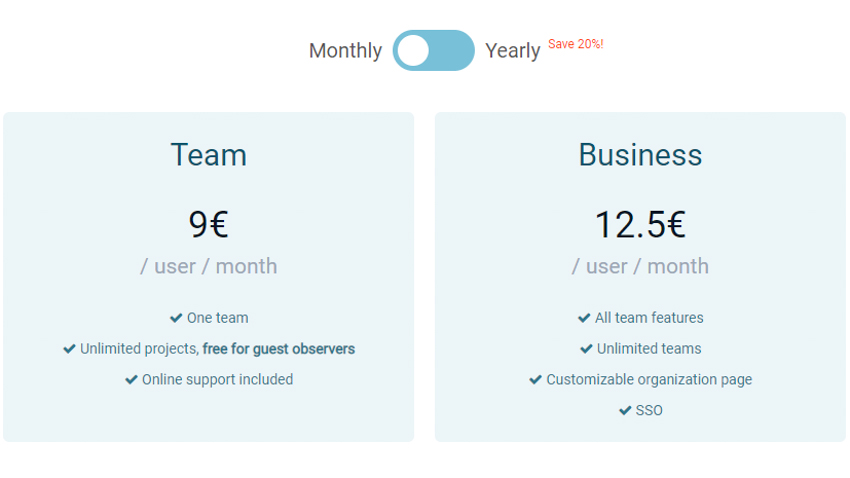Click the bold free for guest observers text
This screenshot has width=850, height=478.
pyautogui.click(x=279, y=348)
